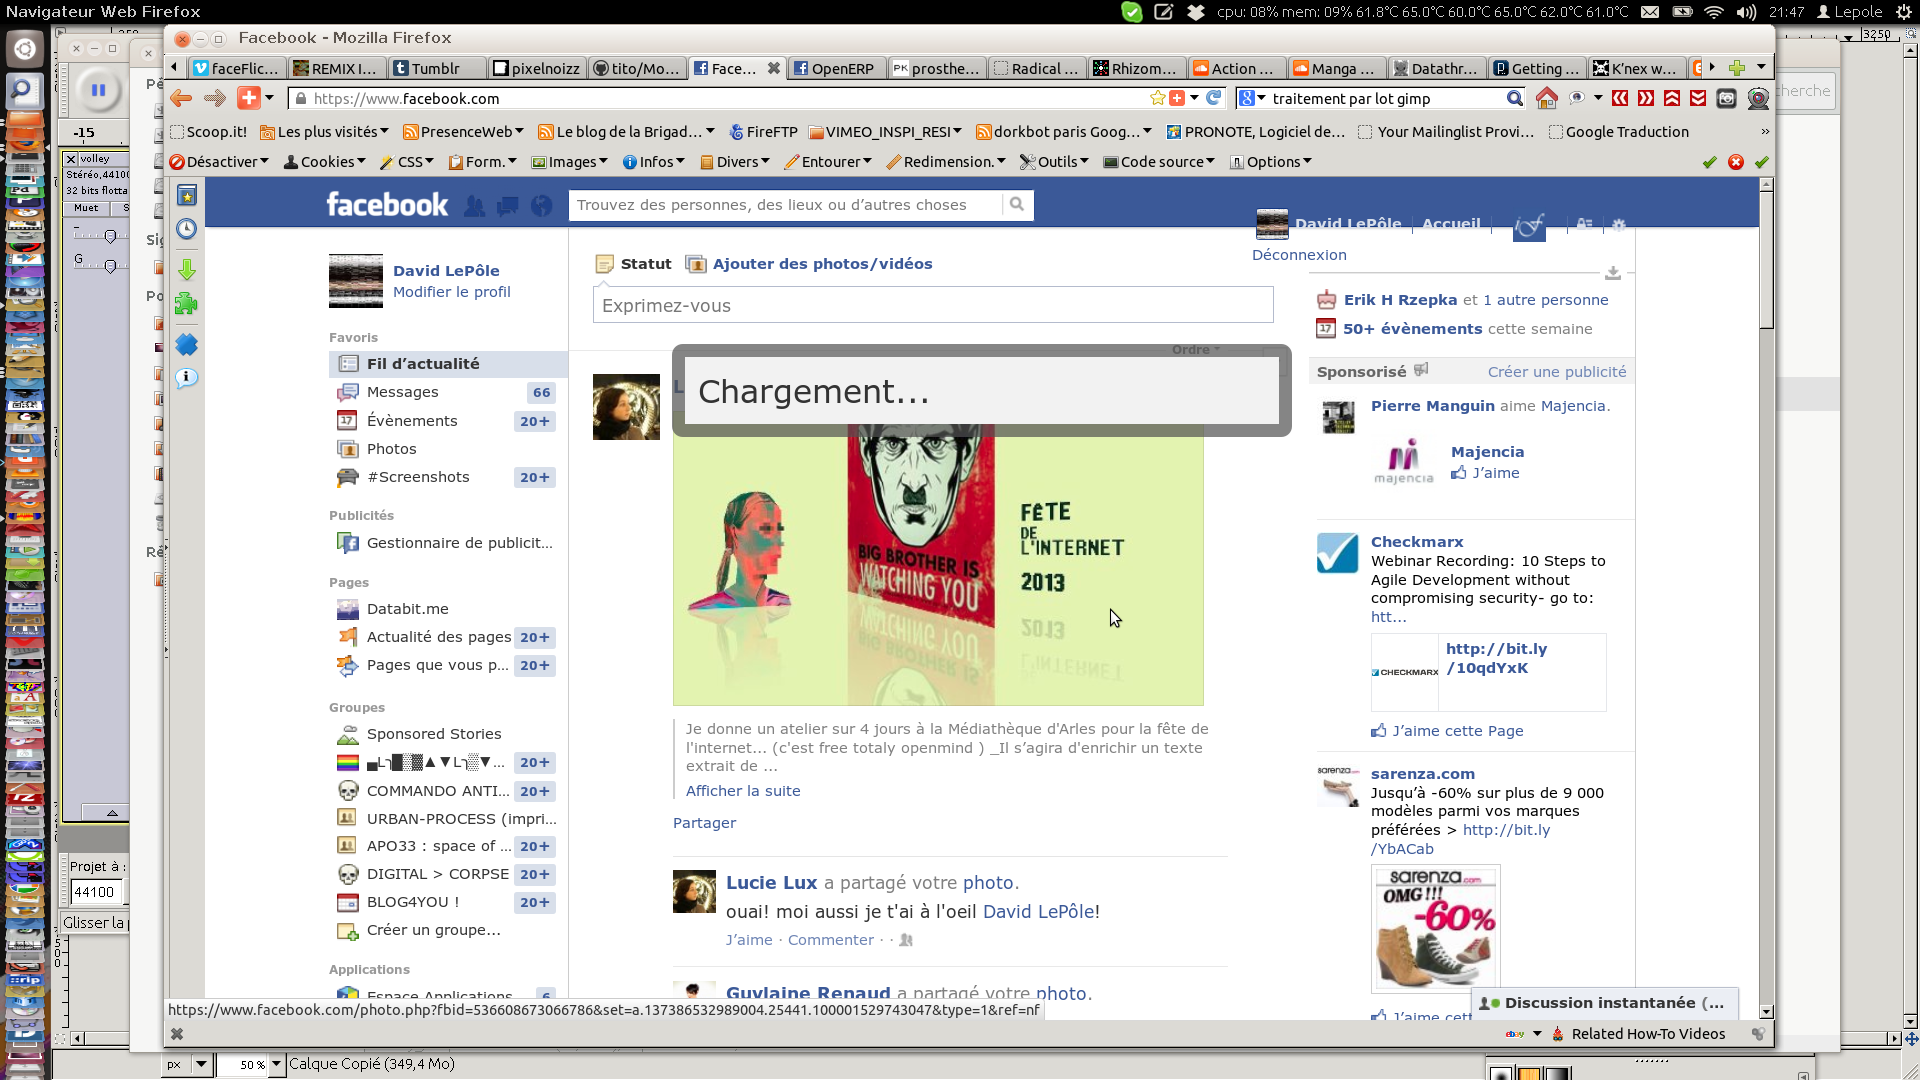Click the reload page icon

pos(1214,98)
